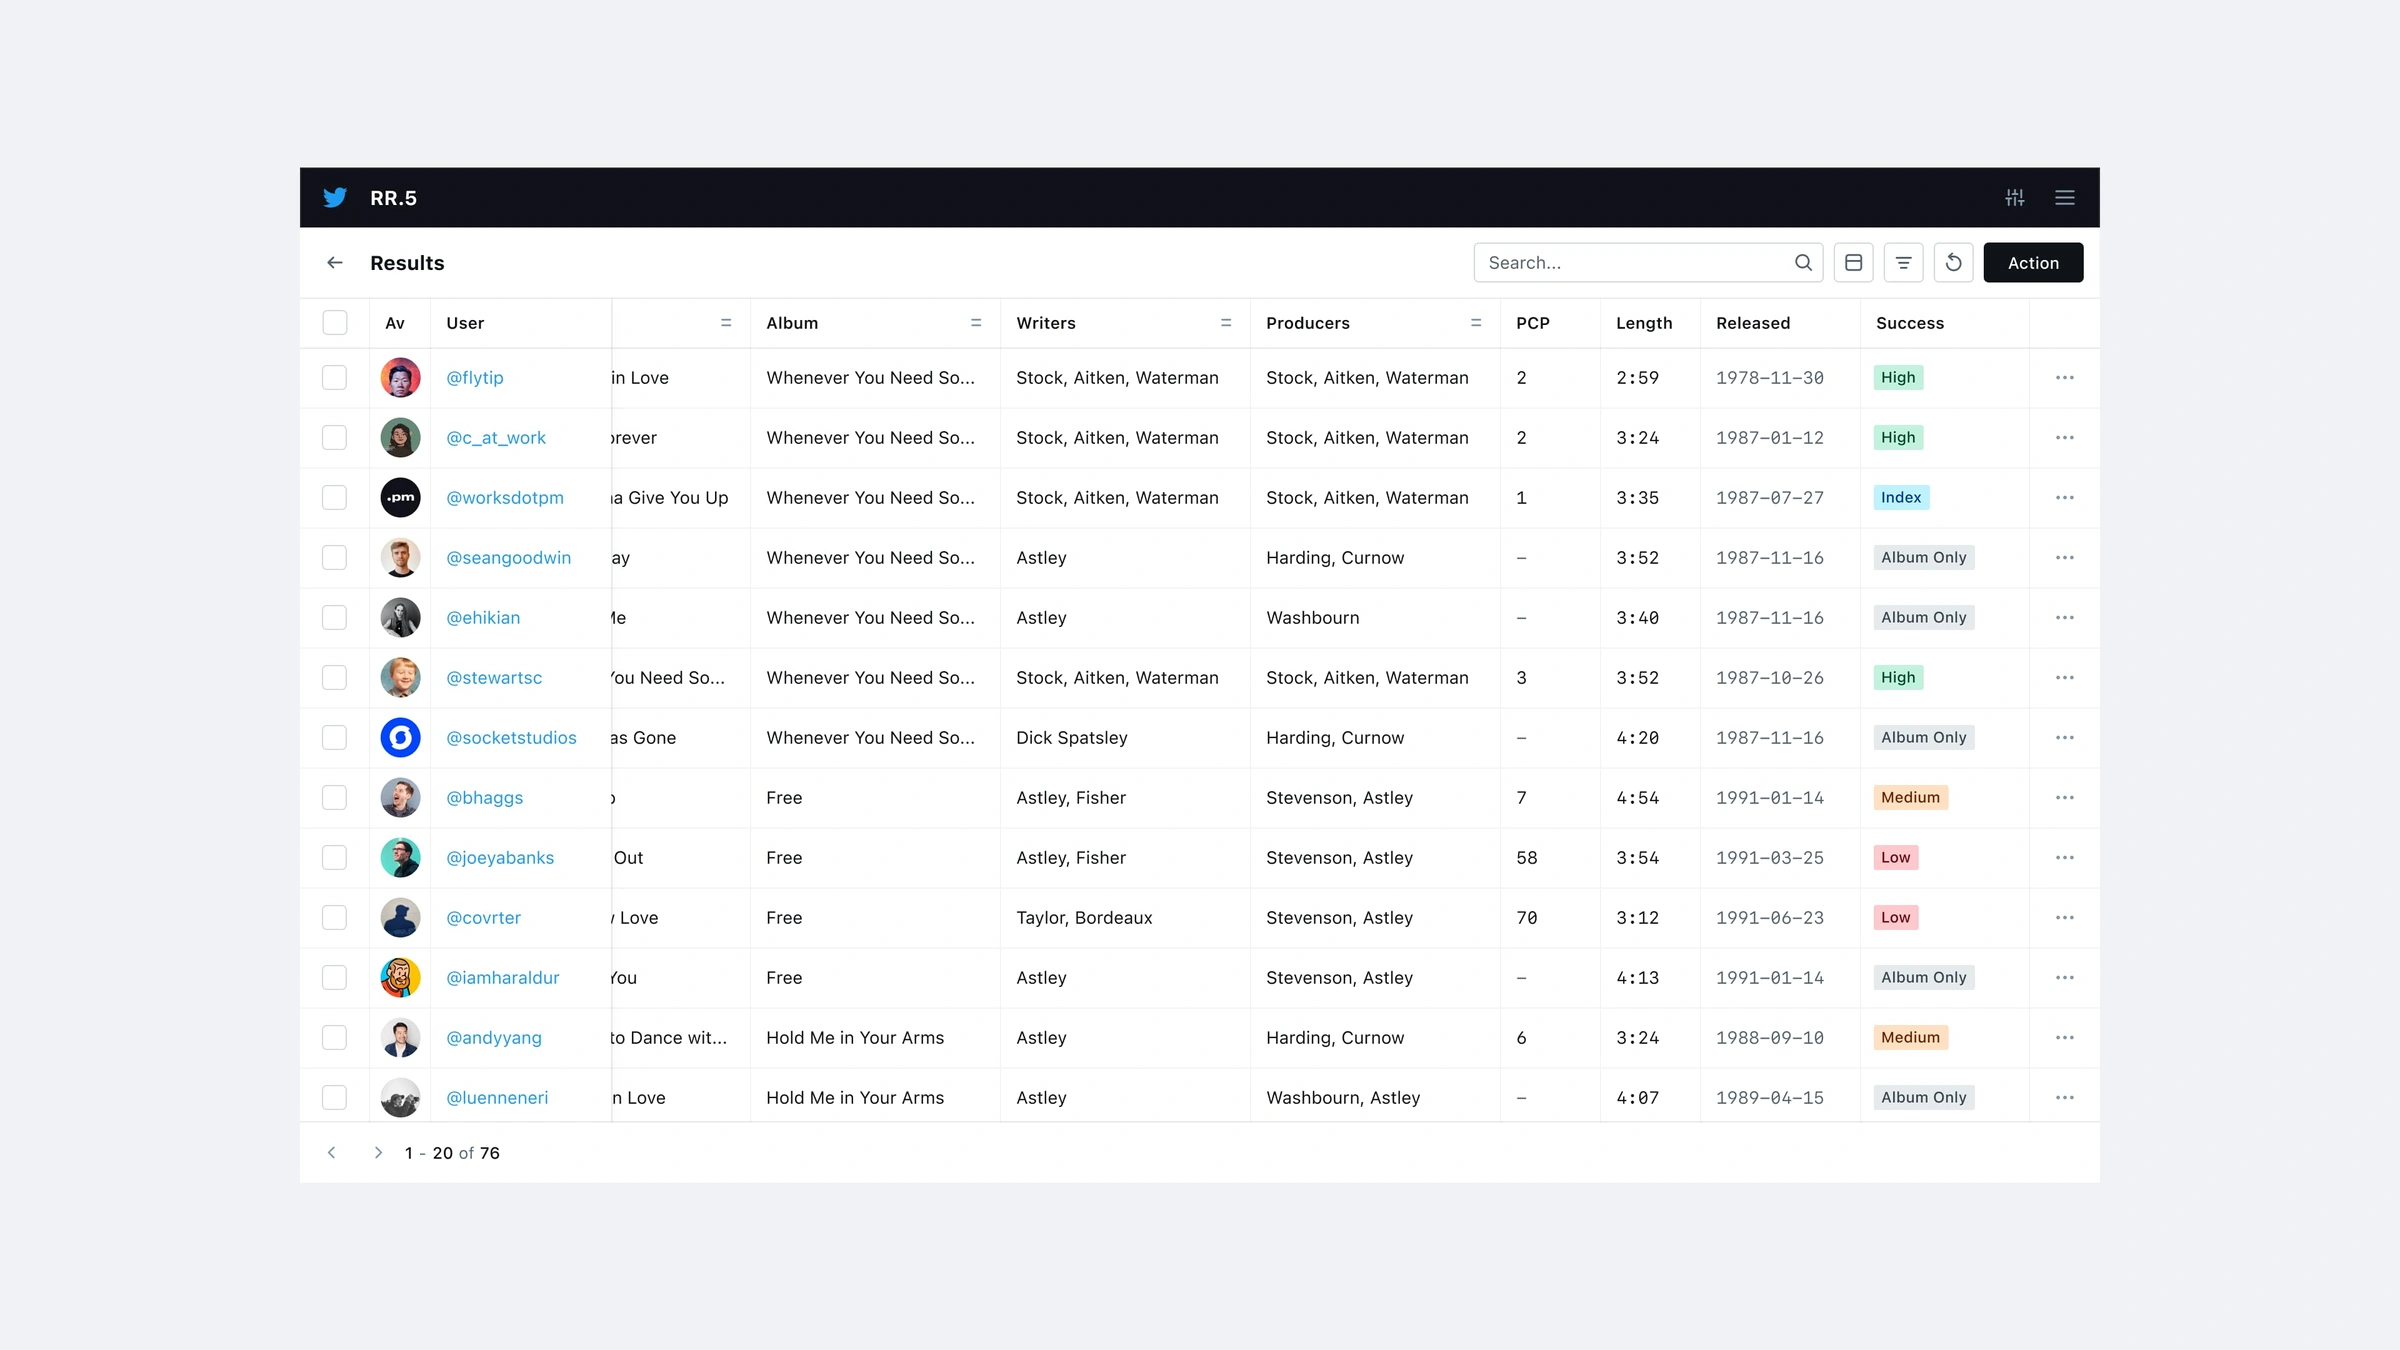The width and height of the screenshot is (2400, 1350).
Task: Open the @seangoodwin user link
Action: 508,557
